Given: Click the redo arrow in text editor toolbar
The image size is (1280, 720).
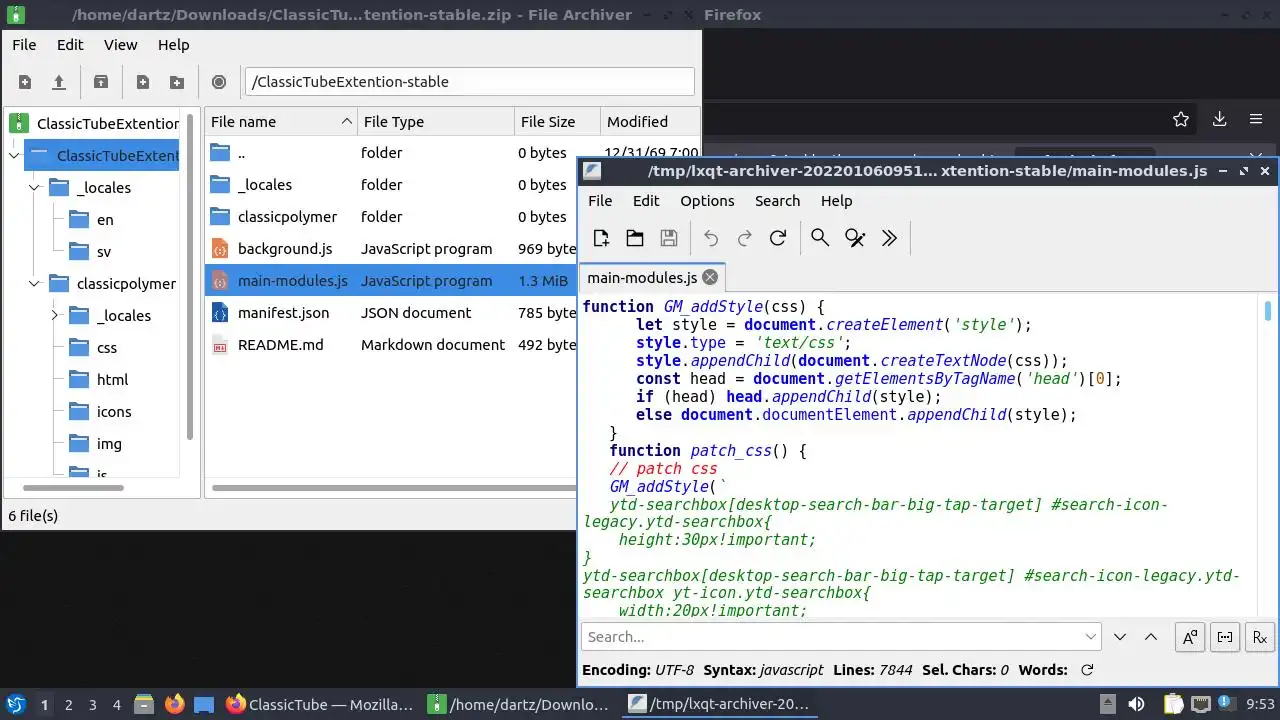Looking at the screenshot, I should pos(745,238).
